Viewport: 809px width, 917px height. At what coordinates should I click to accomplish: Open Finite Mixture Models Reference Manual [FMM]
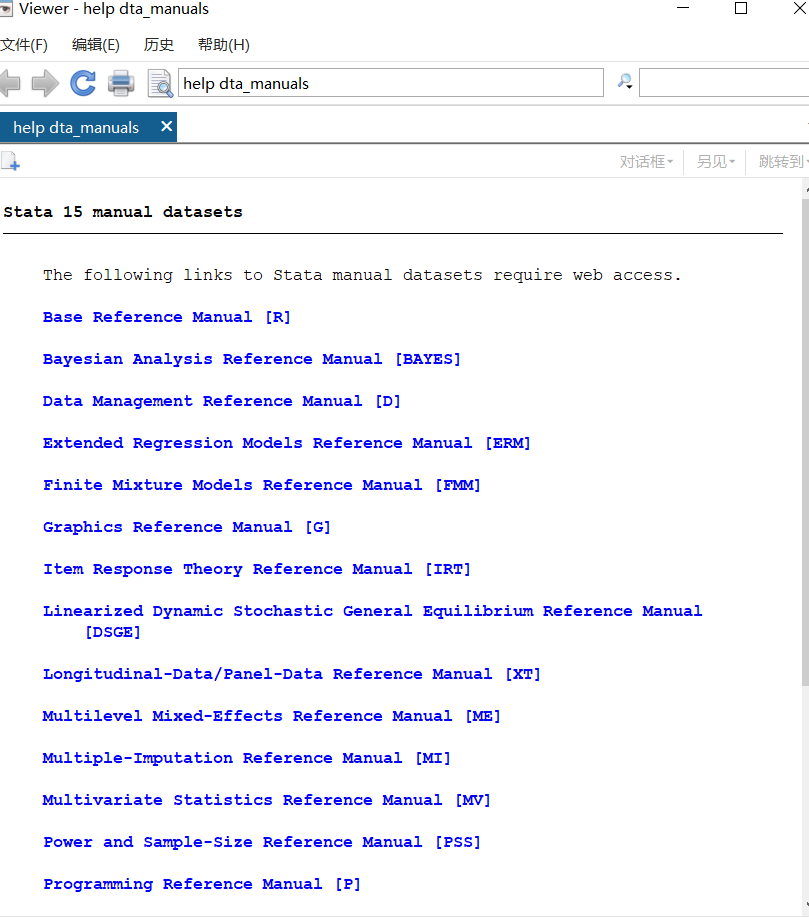coord(261,485)
